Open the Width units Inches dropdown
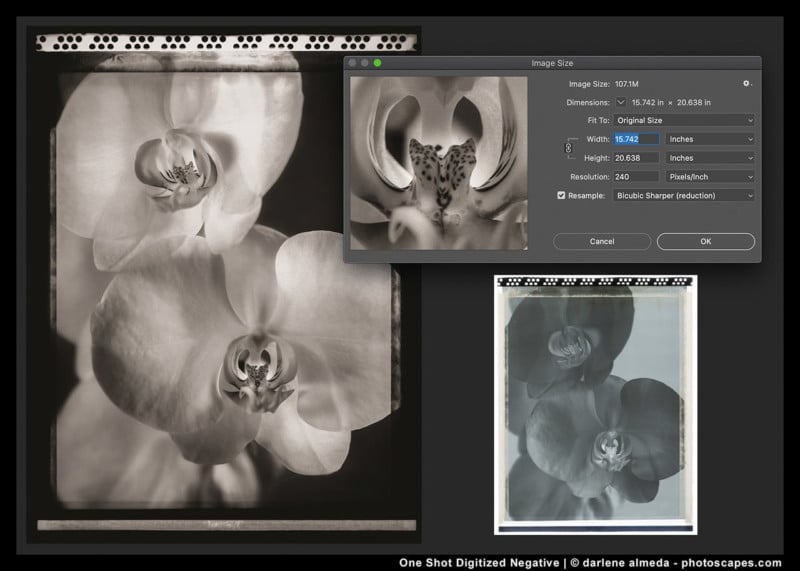This screenshot has width=800, height=571. [x=709, y=139]
